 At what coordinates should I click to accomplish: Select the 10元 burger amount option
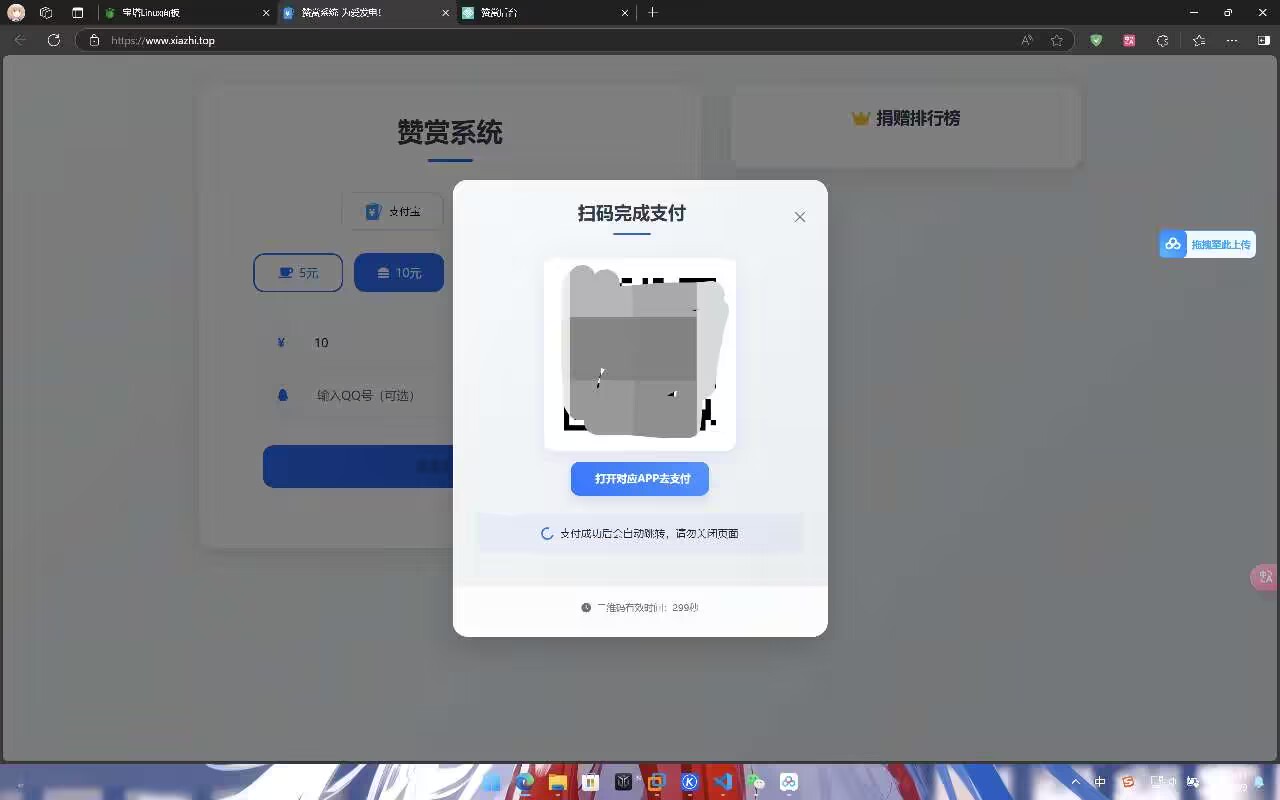[x=399, y=273]
